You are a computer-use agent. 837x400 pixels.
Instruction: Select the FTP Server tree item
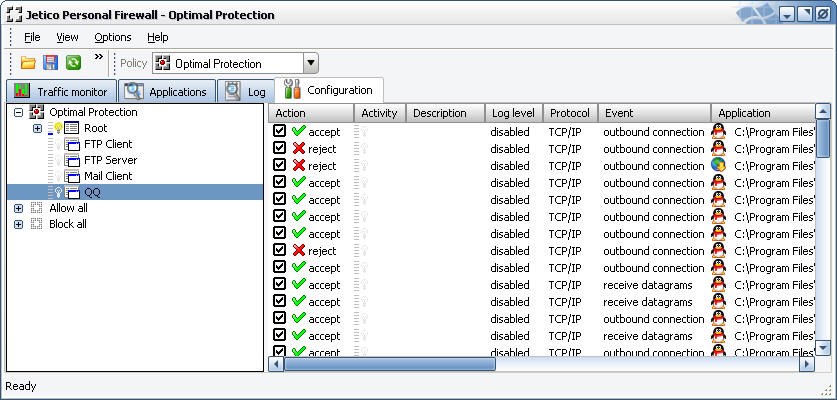110,160
